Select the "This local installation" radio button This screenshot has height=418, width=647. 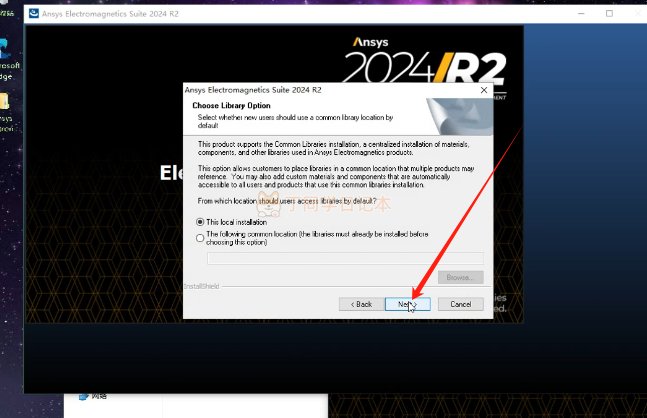[x=200, y=222]
